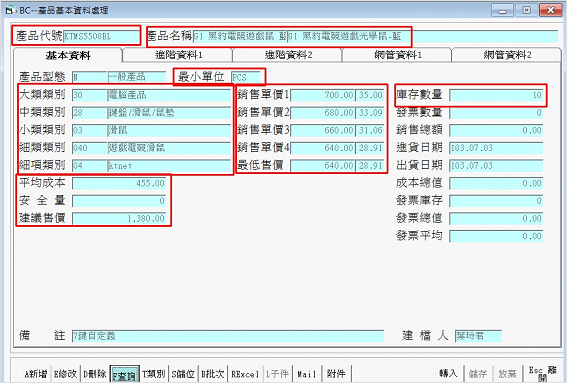
Task: Click the 放棄 (discard) button
Action: coord(507,374)
